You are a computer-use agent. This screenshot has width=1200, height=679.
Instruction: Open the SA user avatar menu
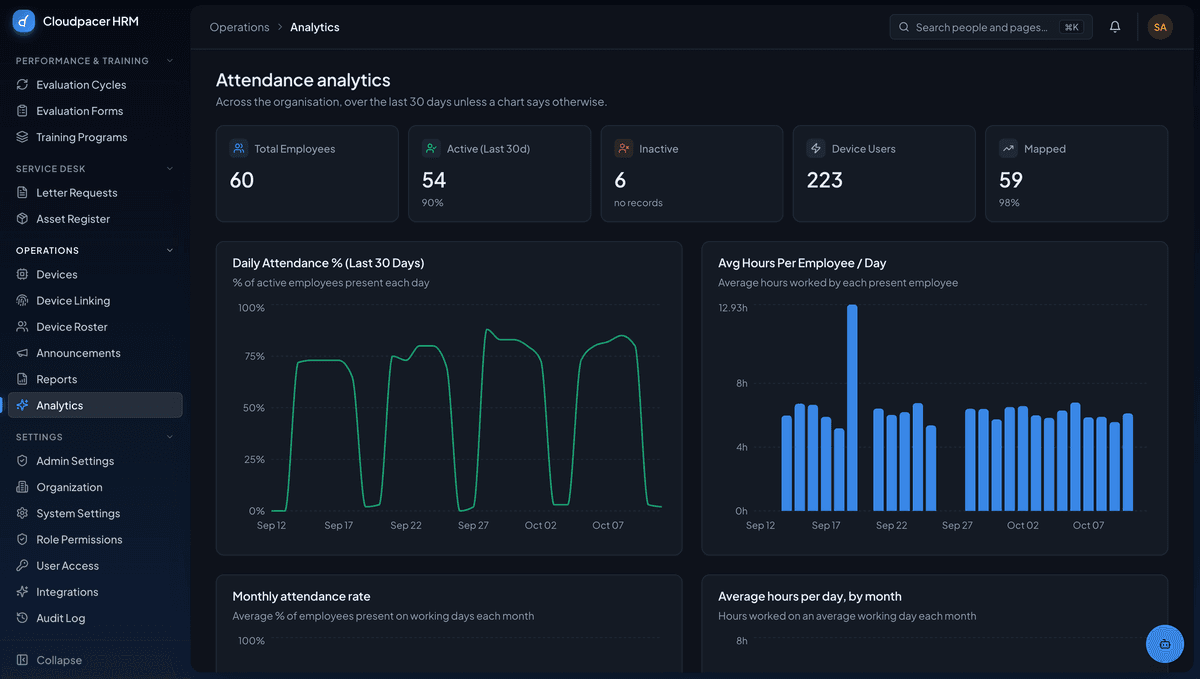1160,27
